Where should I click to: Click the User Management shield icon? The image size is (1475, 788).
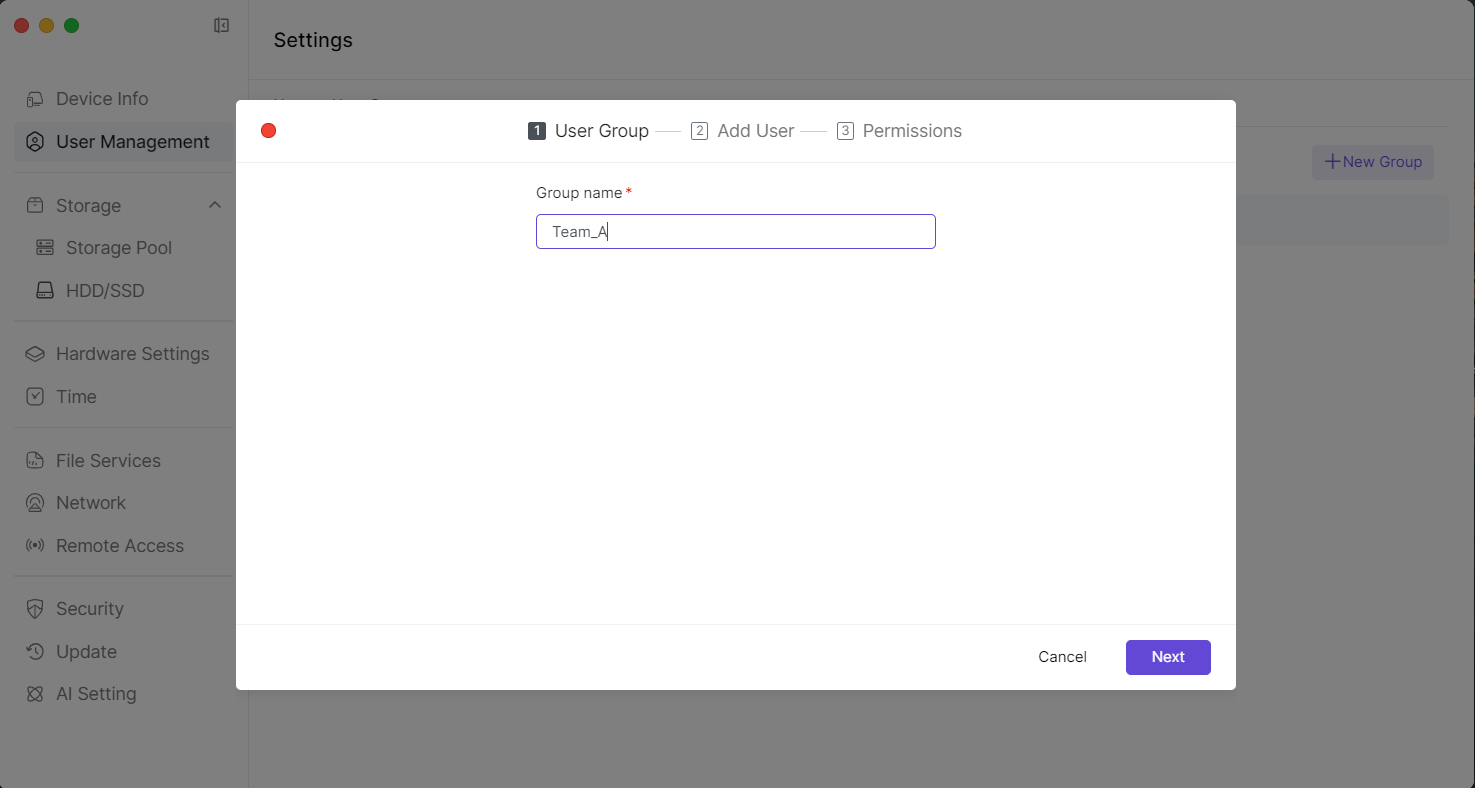pos(35,142)
